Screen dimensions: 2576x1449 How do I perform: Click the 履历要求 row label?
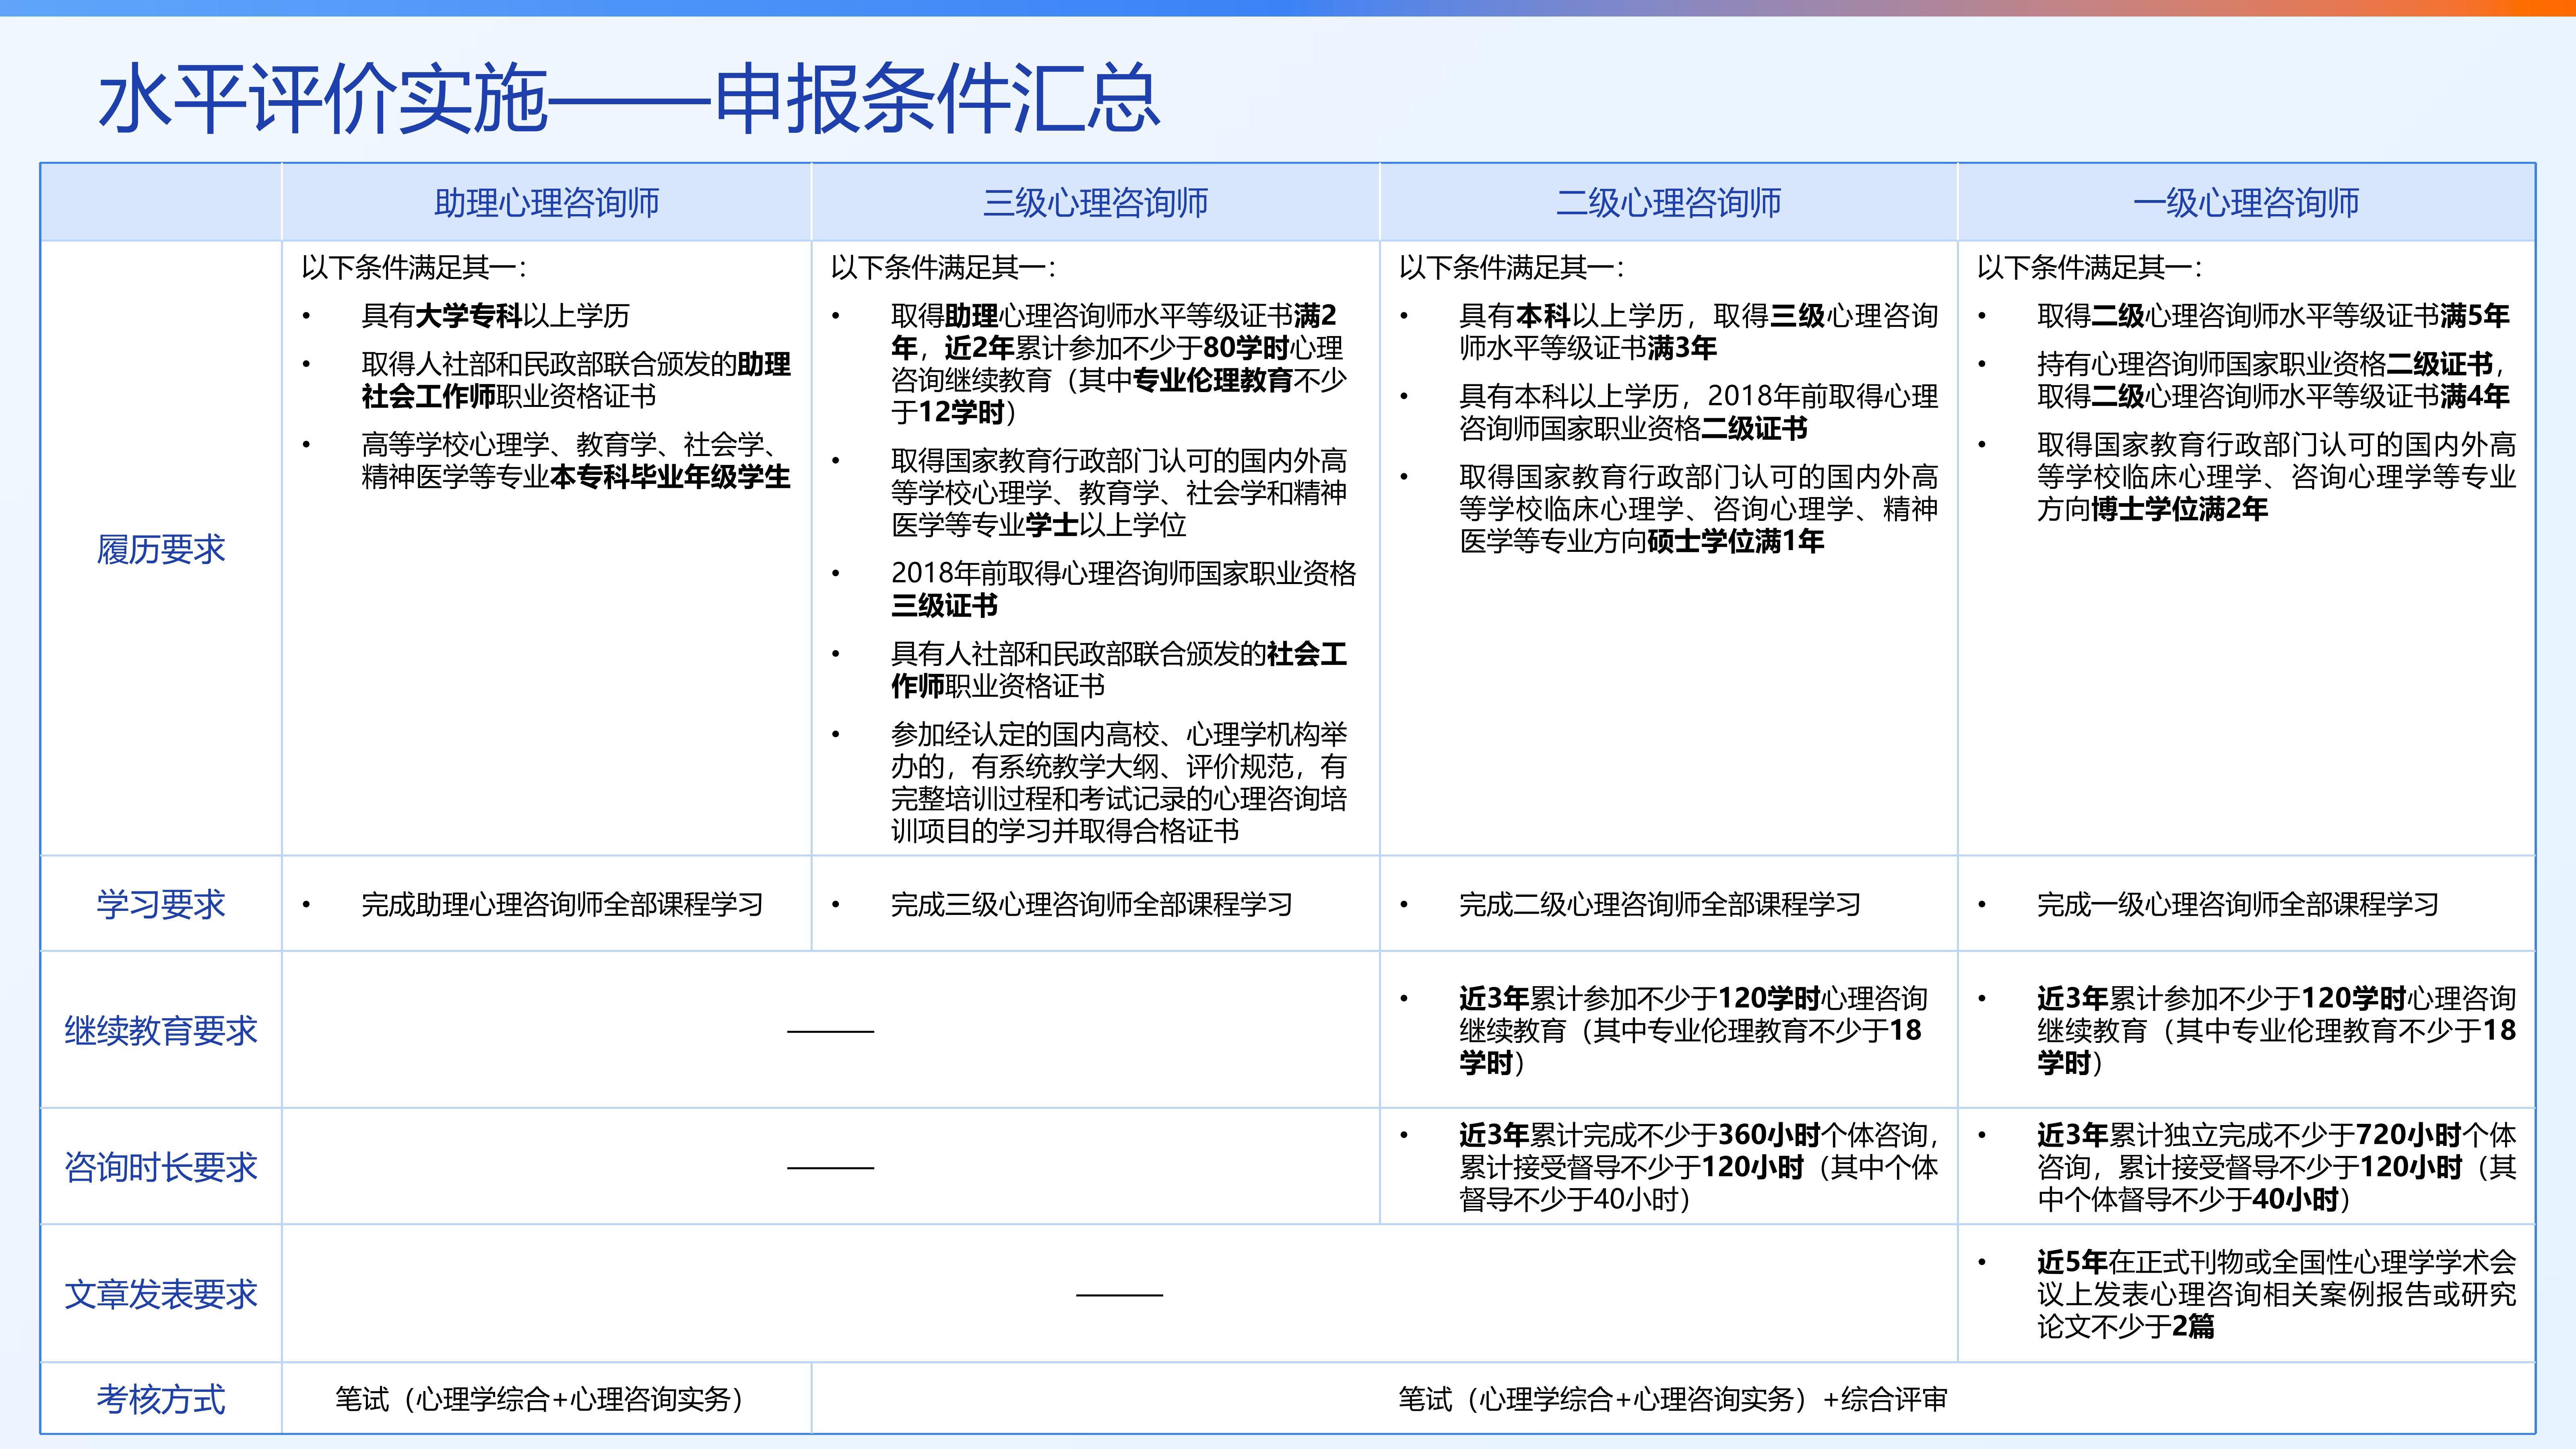click(x=160, y=549)
